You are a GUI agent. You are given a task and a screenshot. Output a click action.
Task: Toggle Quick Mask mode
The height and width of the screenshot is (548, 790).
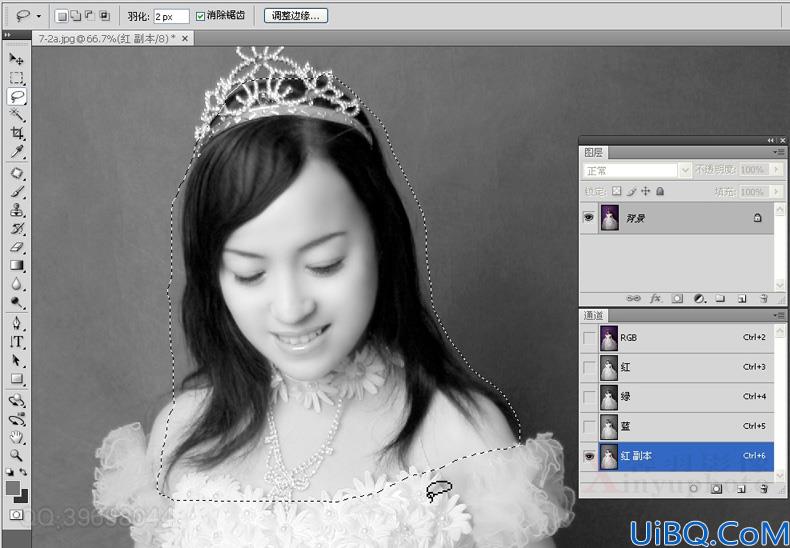coord(16,514)
